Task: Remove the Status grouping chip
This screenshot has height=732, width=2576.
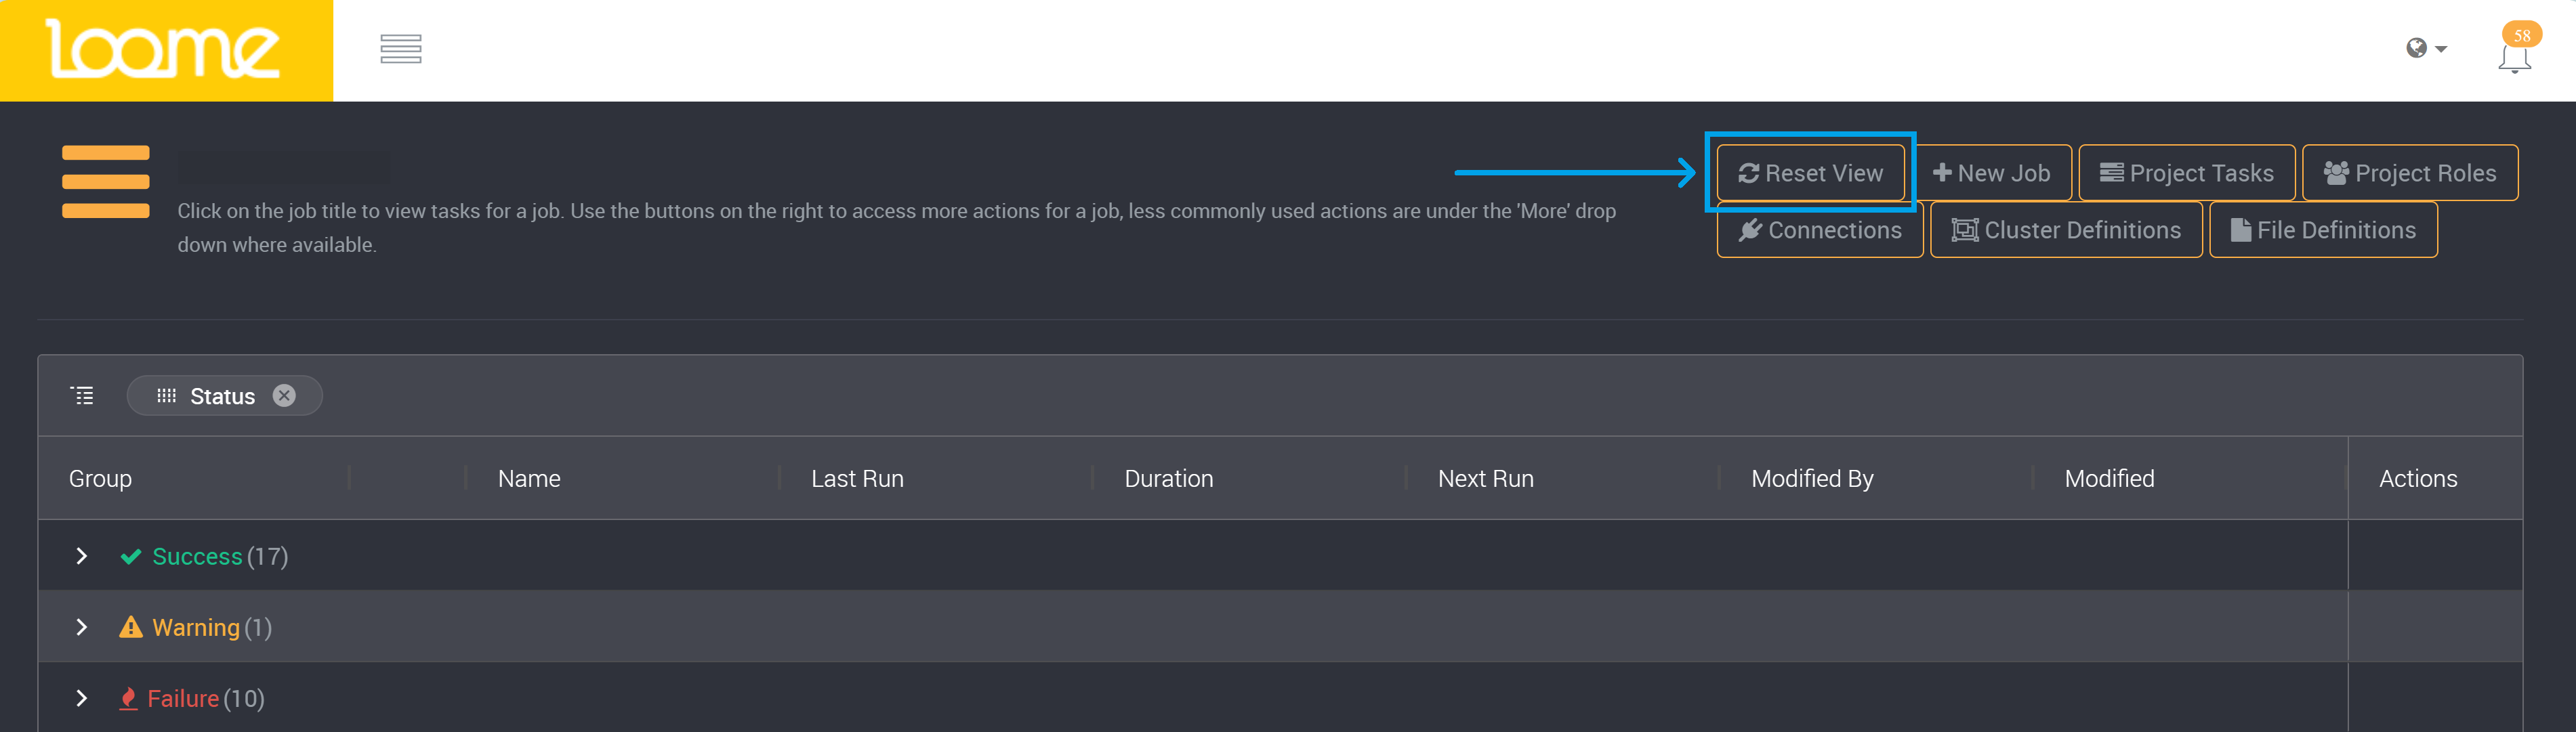Action: tap(284, 396)
